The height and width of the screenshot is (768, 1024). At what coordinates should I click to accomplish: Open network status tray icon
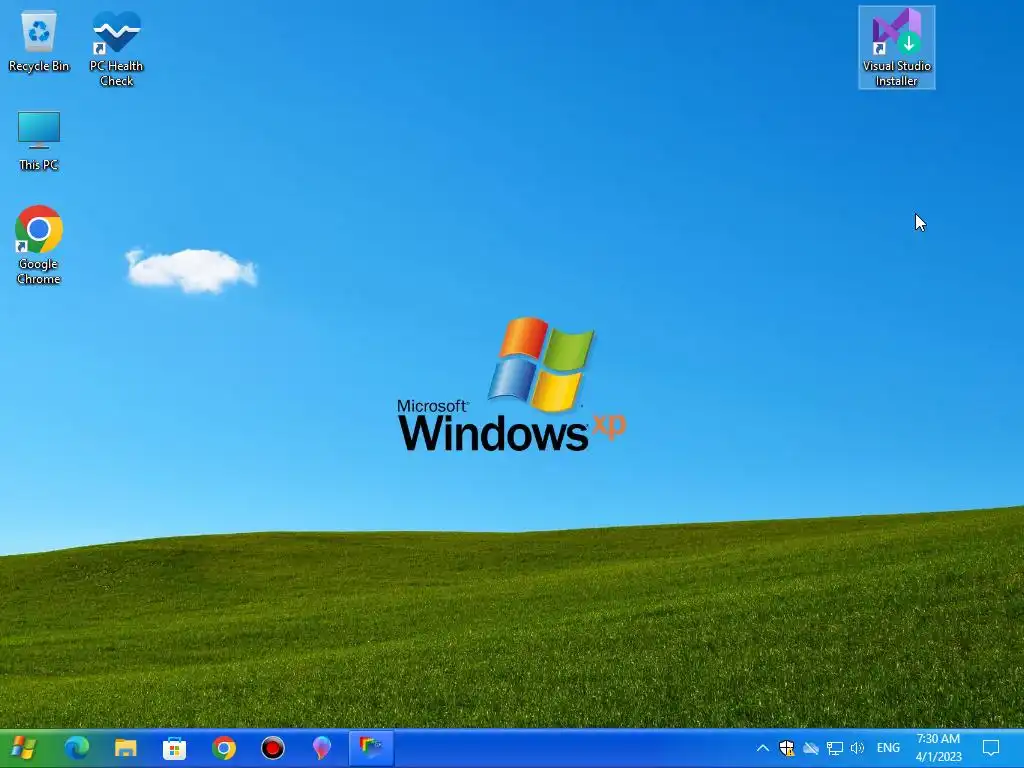(834, 748)
